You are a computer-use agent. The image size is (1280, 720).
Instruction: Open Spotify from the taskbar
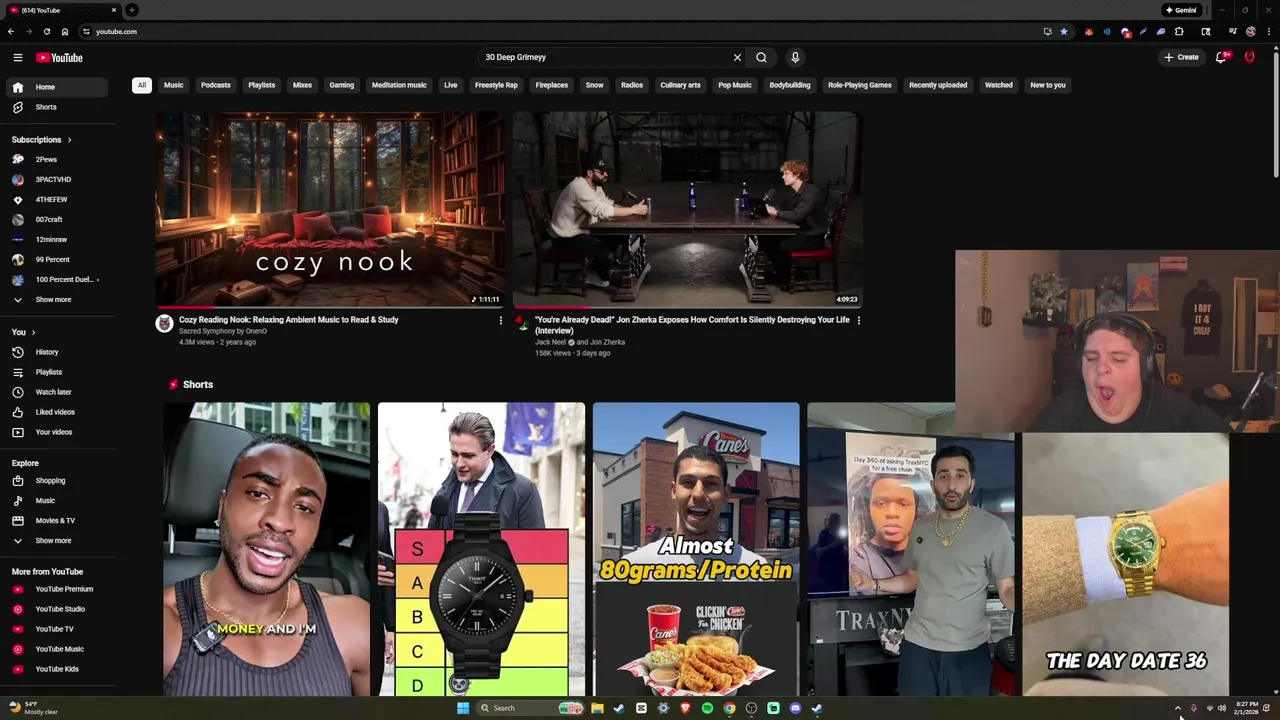(x=707, y=708)
